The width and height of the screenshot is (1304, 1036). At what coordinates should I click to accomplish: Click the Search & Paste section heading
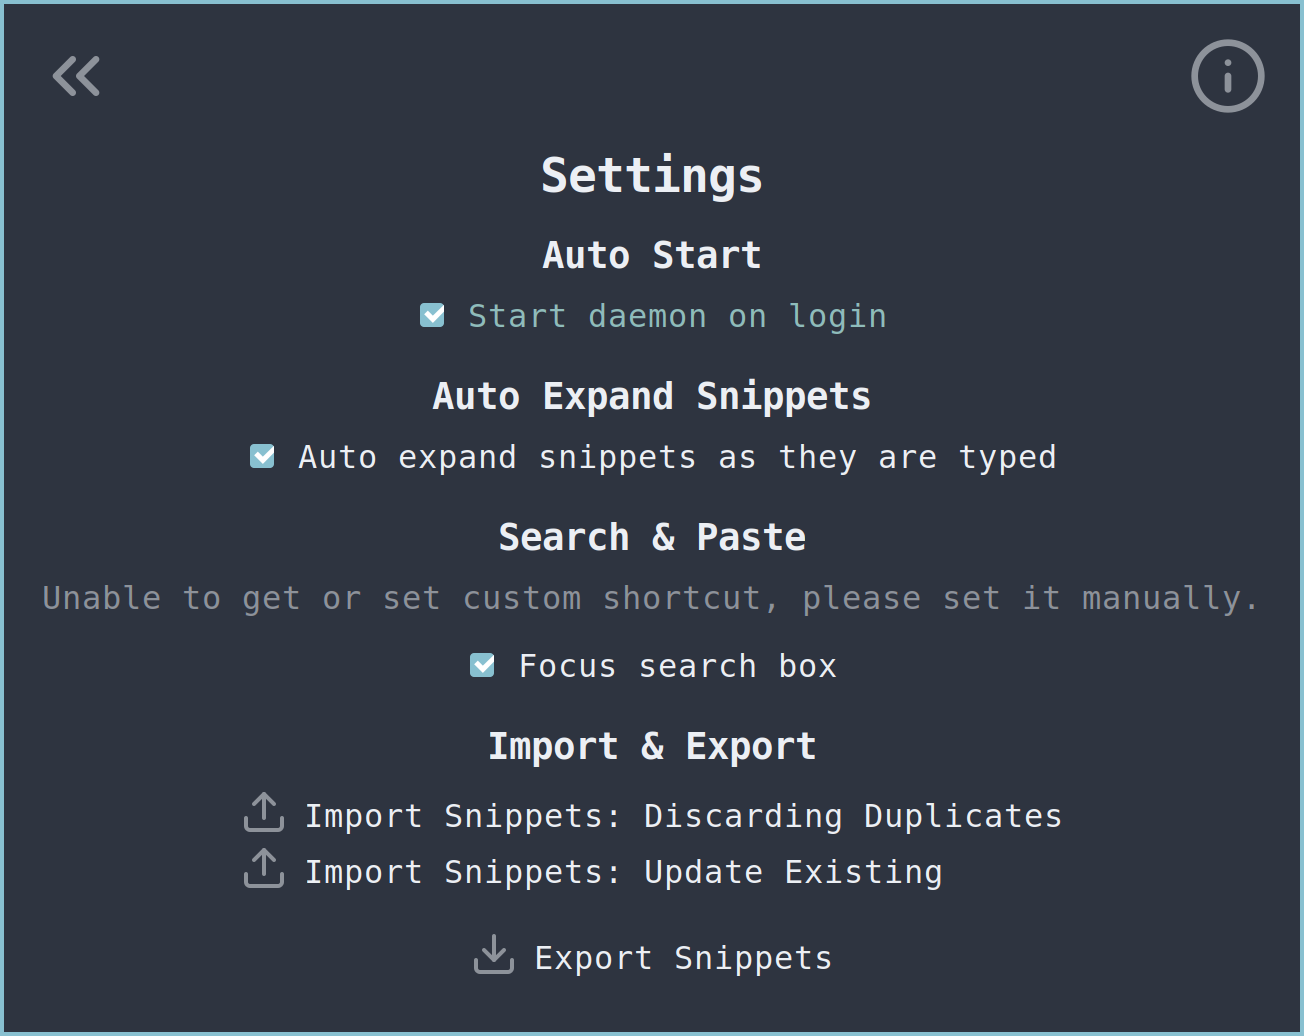pos(652,536)
